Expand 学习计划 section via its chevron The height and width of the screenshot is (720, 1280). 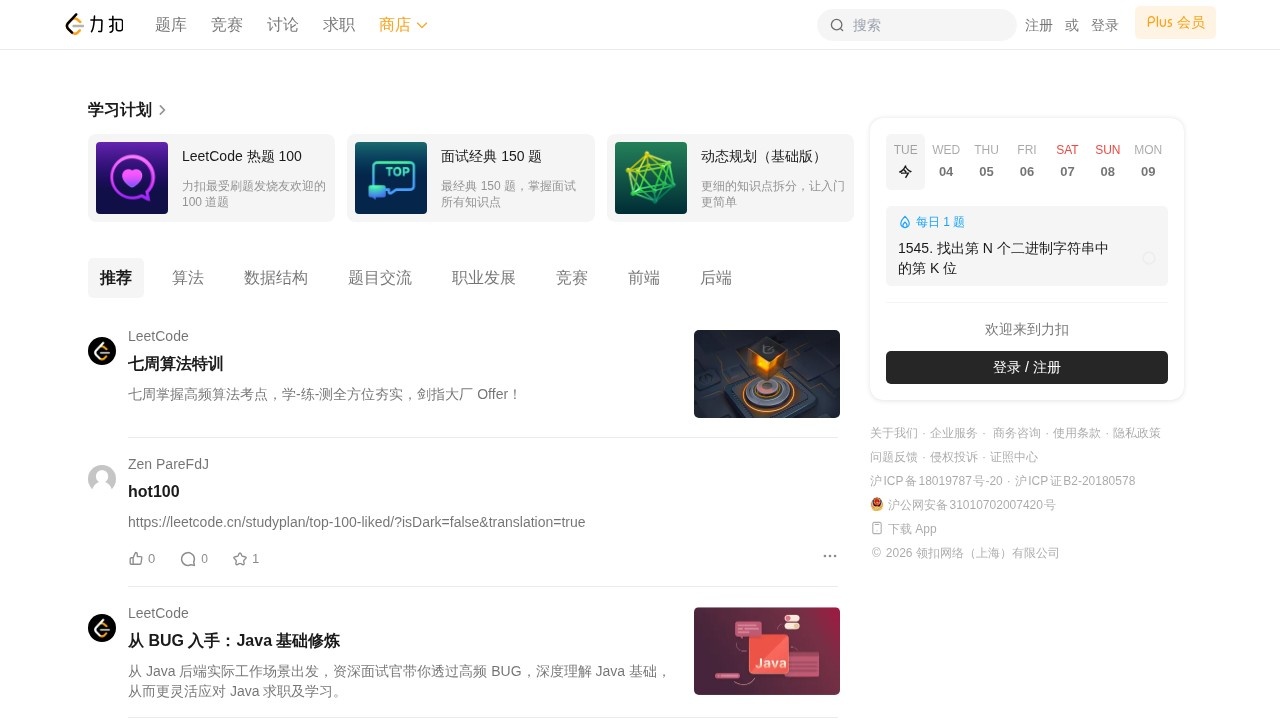[162, 110]
